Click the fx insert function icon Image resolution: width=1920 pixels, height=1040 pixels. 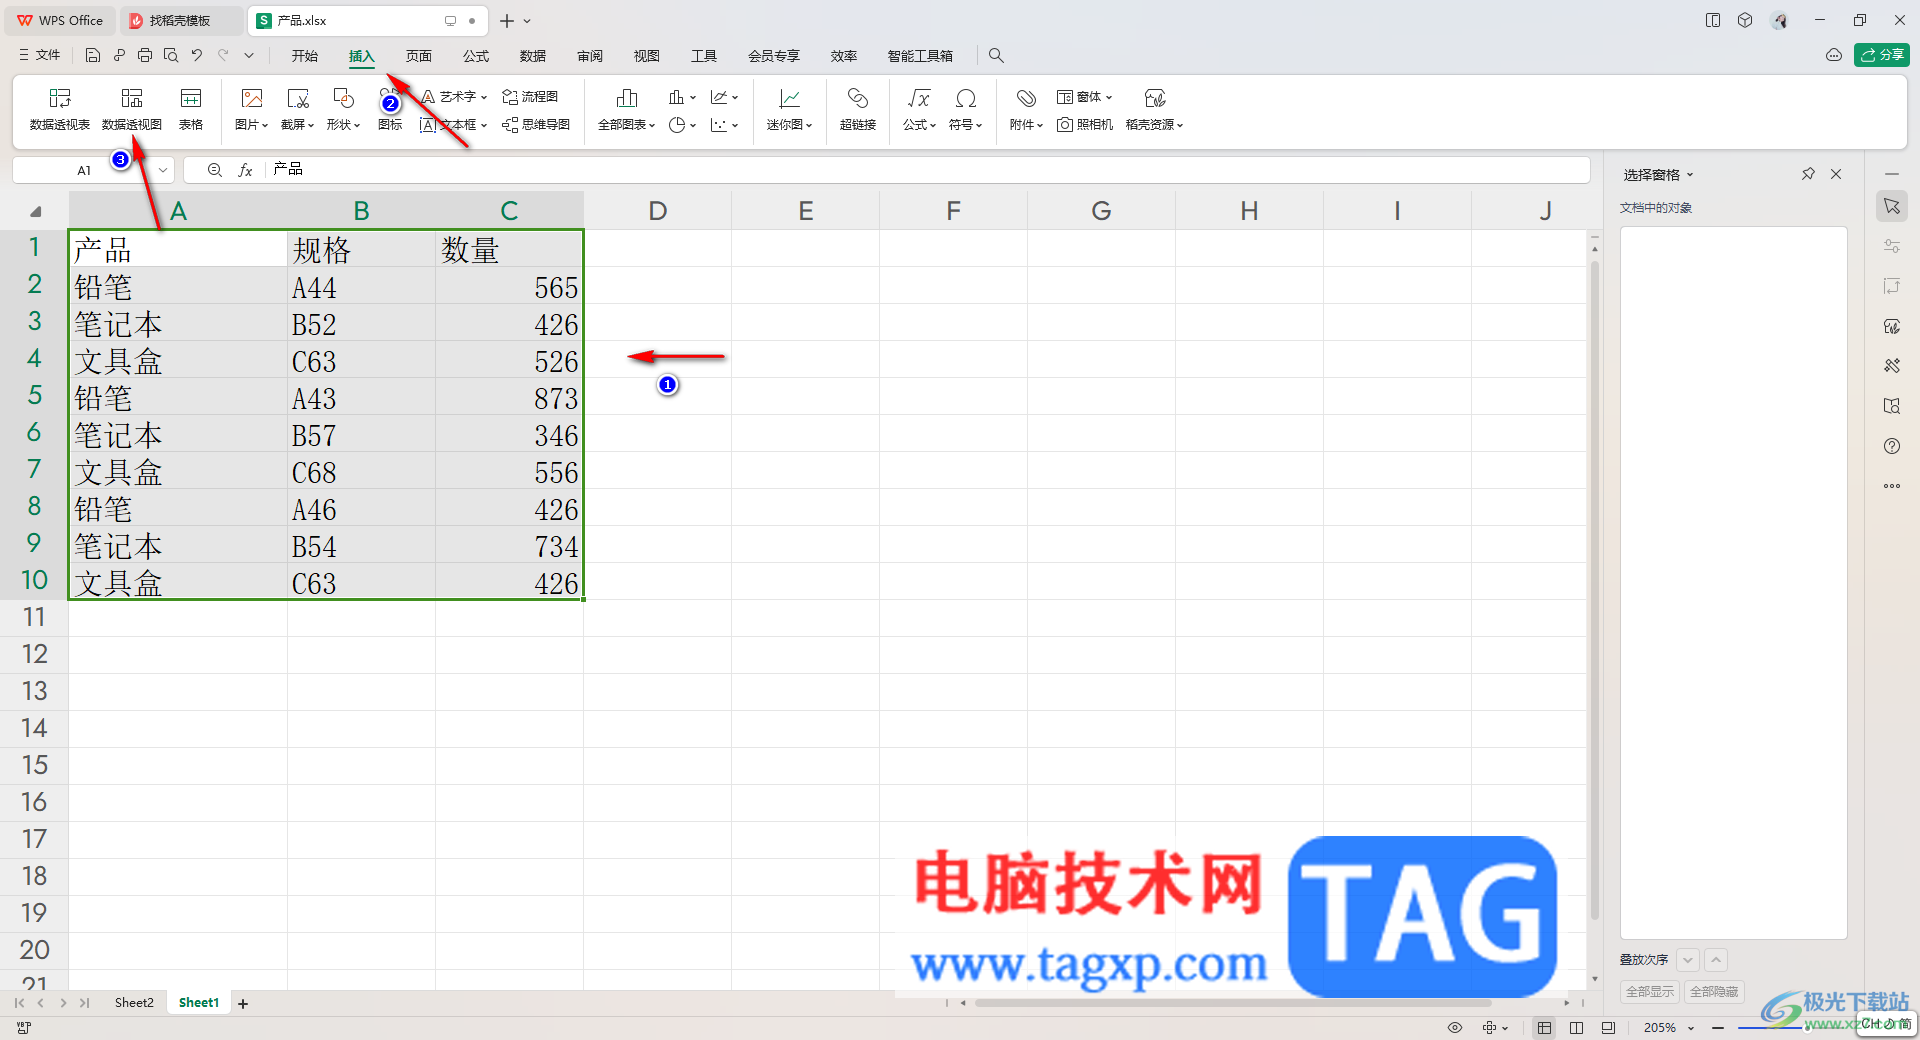[245, 170]
